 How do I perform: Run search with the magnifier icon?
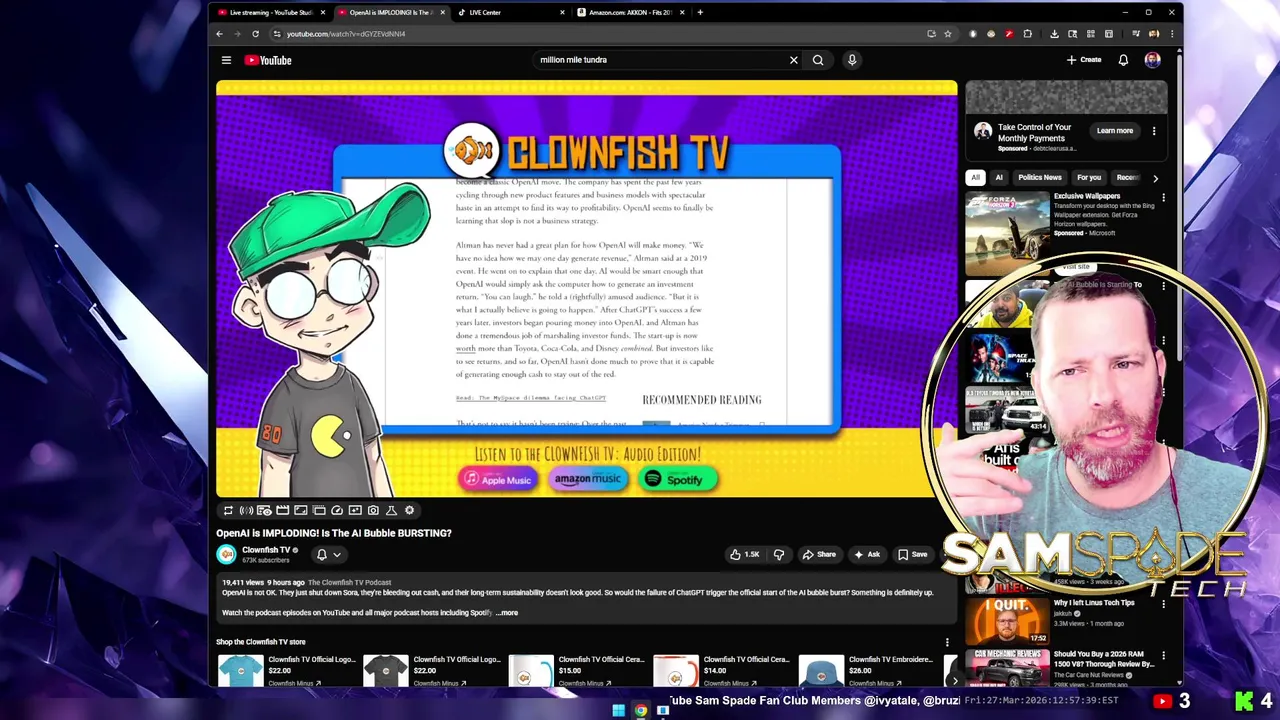coord(818,60)
